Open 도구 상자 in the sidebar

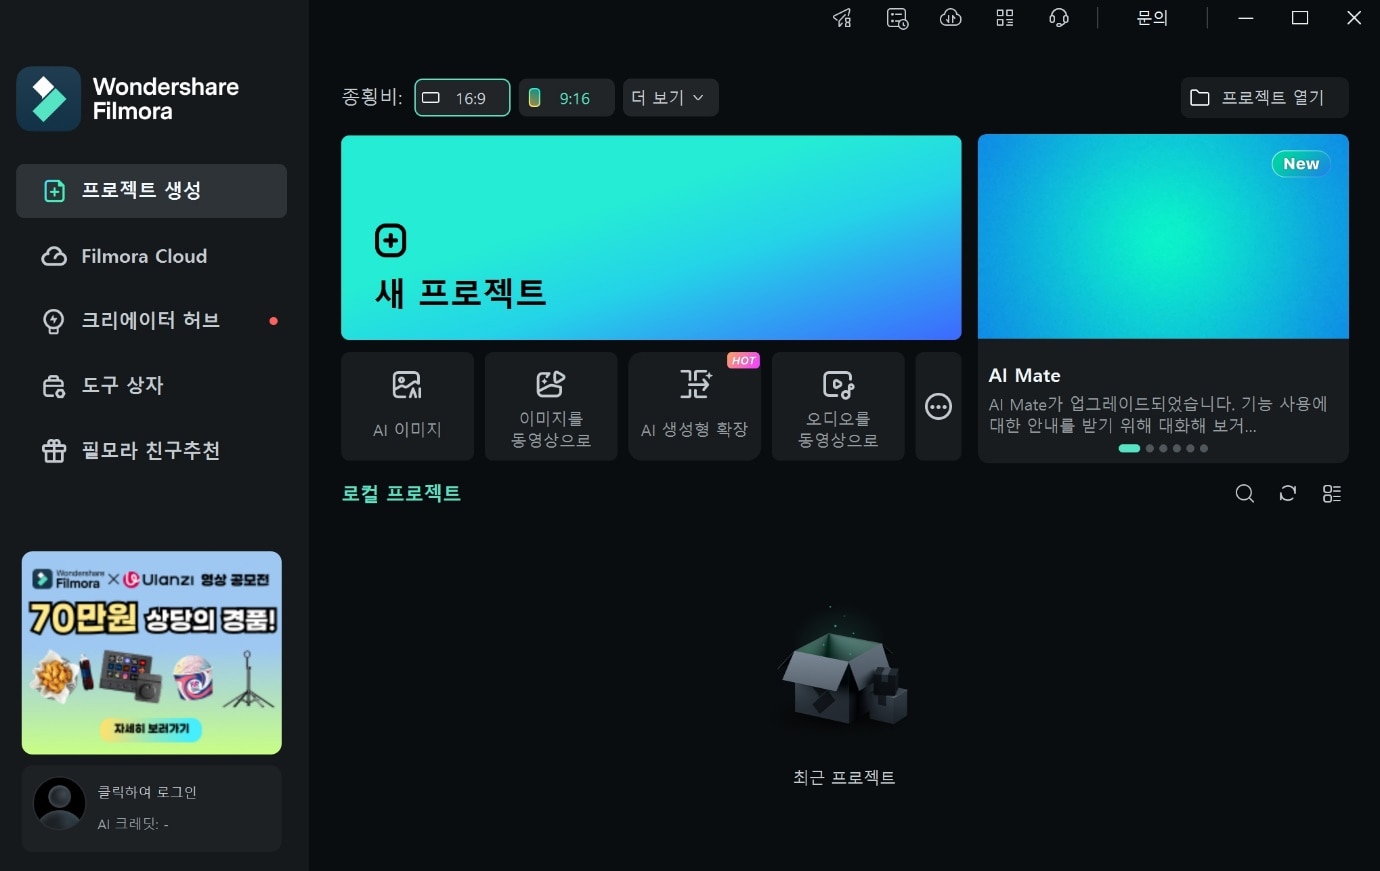(x=151, y=386)
